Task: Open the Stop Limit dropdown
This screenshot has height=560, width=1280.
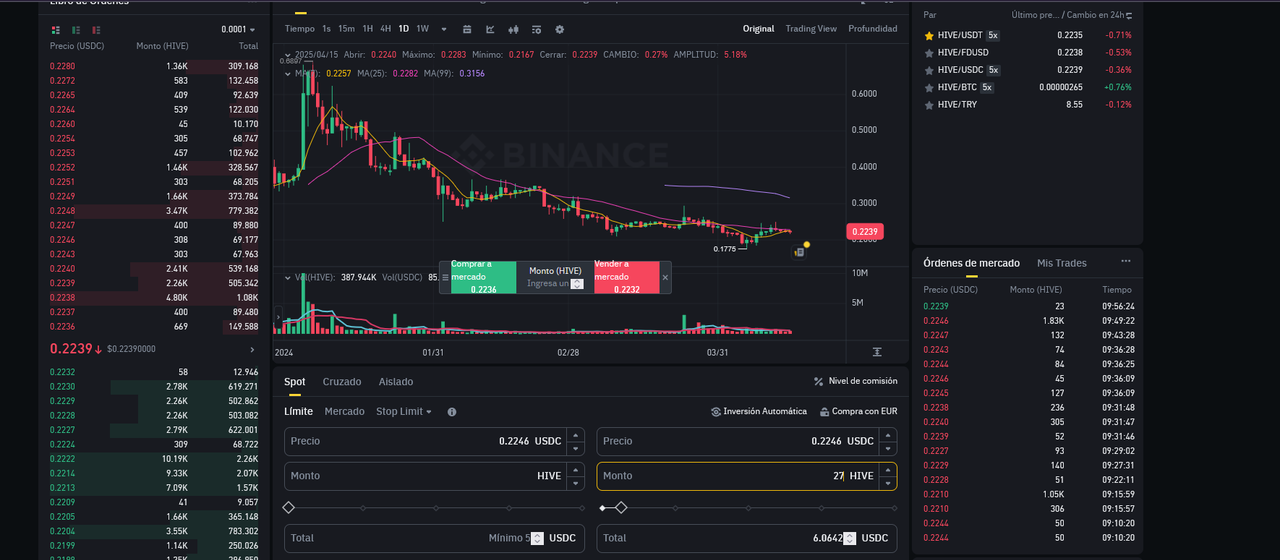Action: tap(404, 412)
